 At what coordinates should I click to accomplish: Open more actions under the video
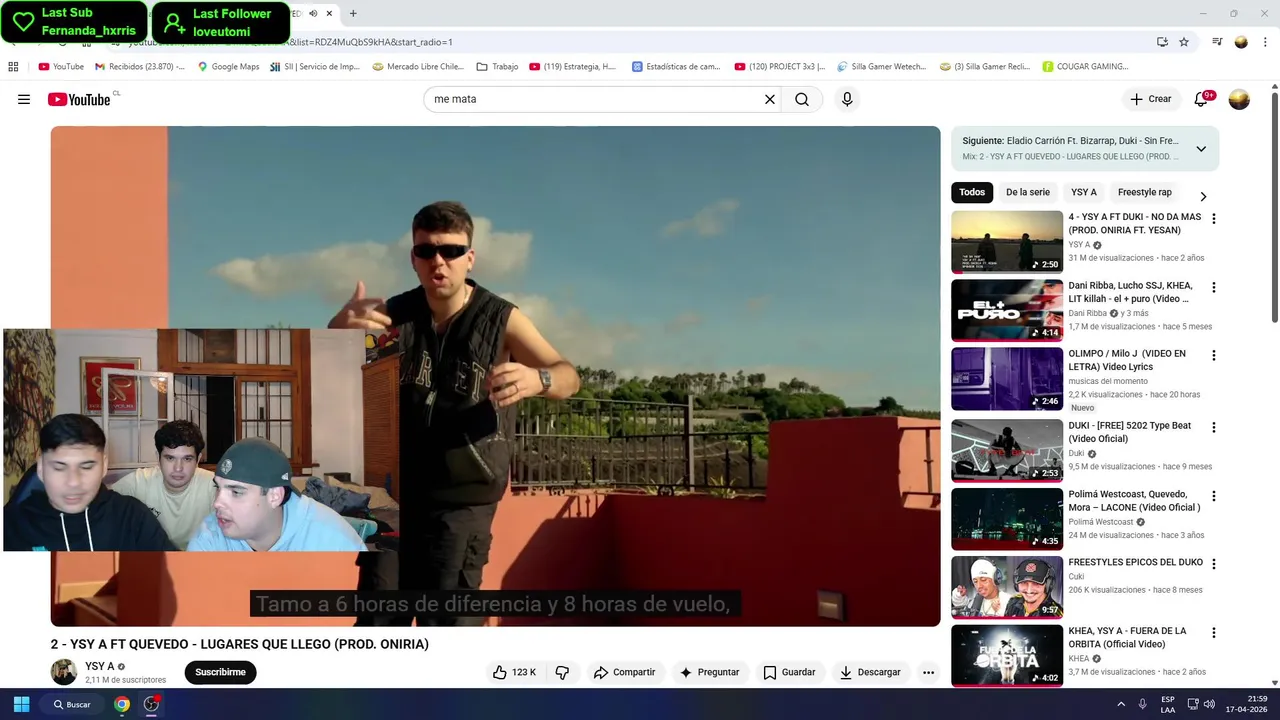[928, 672]
